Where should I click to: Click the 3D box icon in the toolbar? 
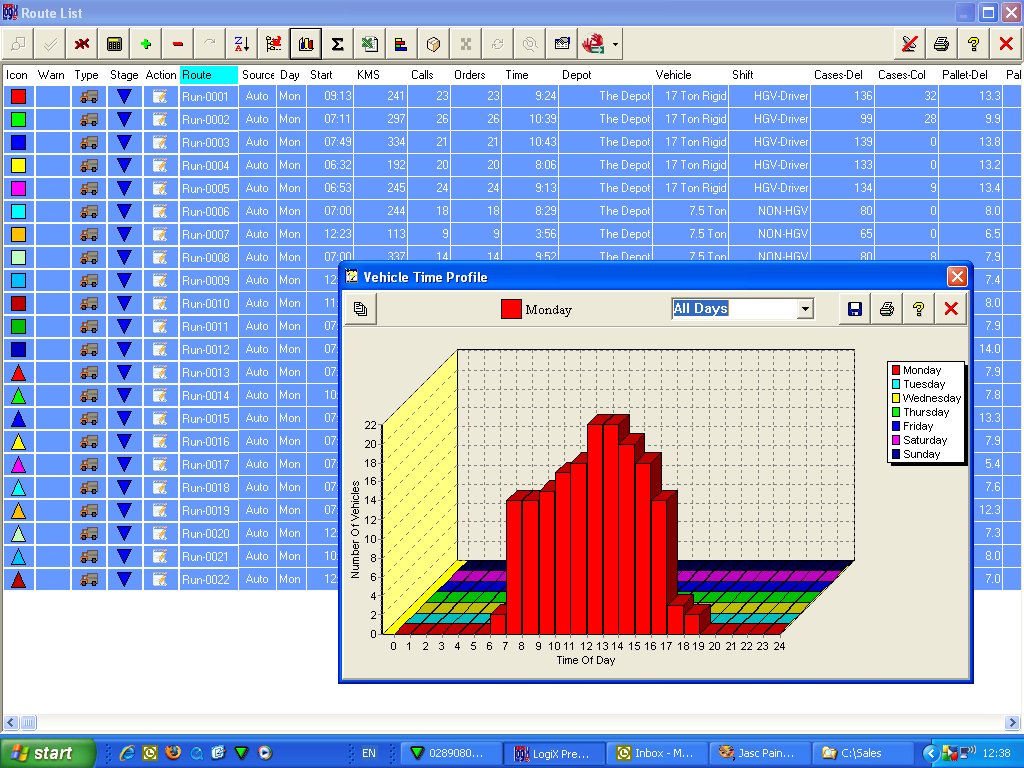433,44
